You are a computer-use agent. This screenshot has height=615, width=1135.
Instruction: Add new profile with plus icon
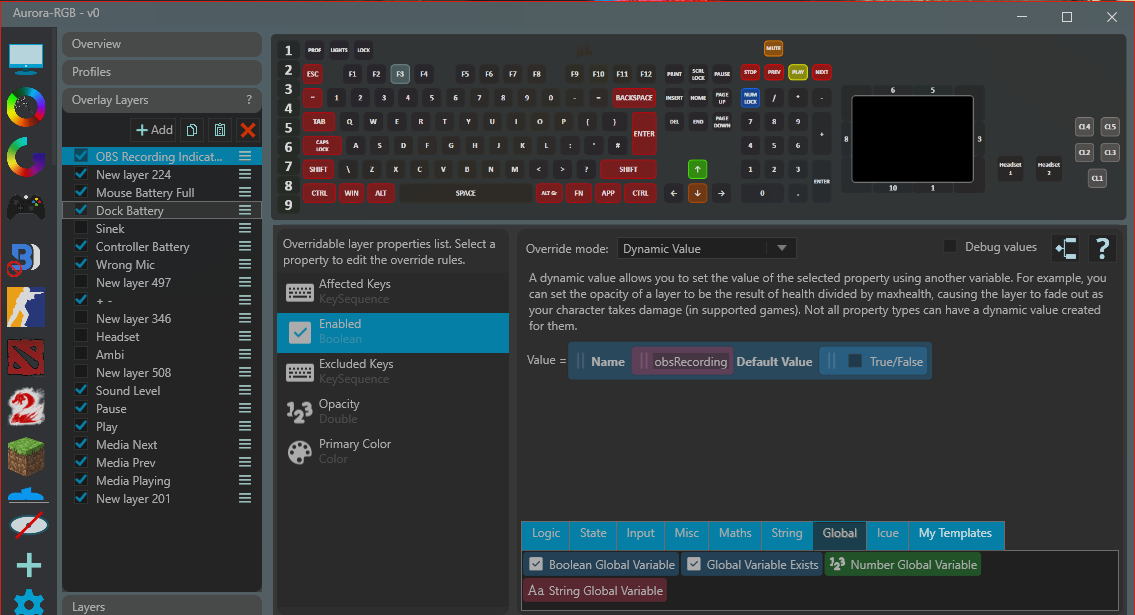(28, 566)
